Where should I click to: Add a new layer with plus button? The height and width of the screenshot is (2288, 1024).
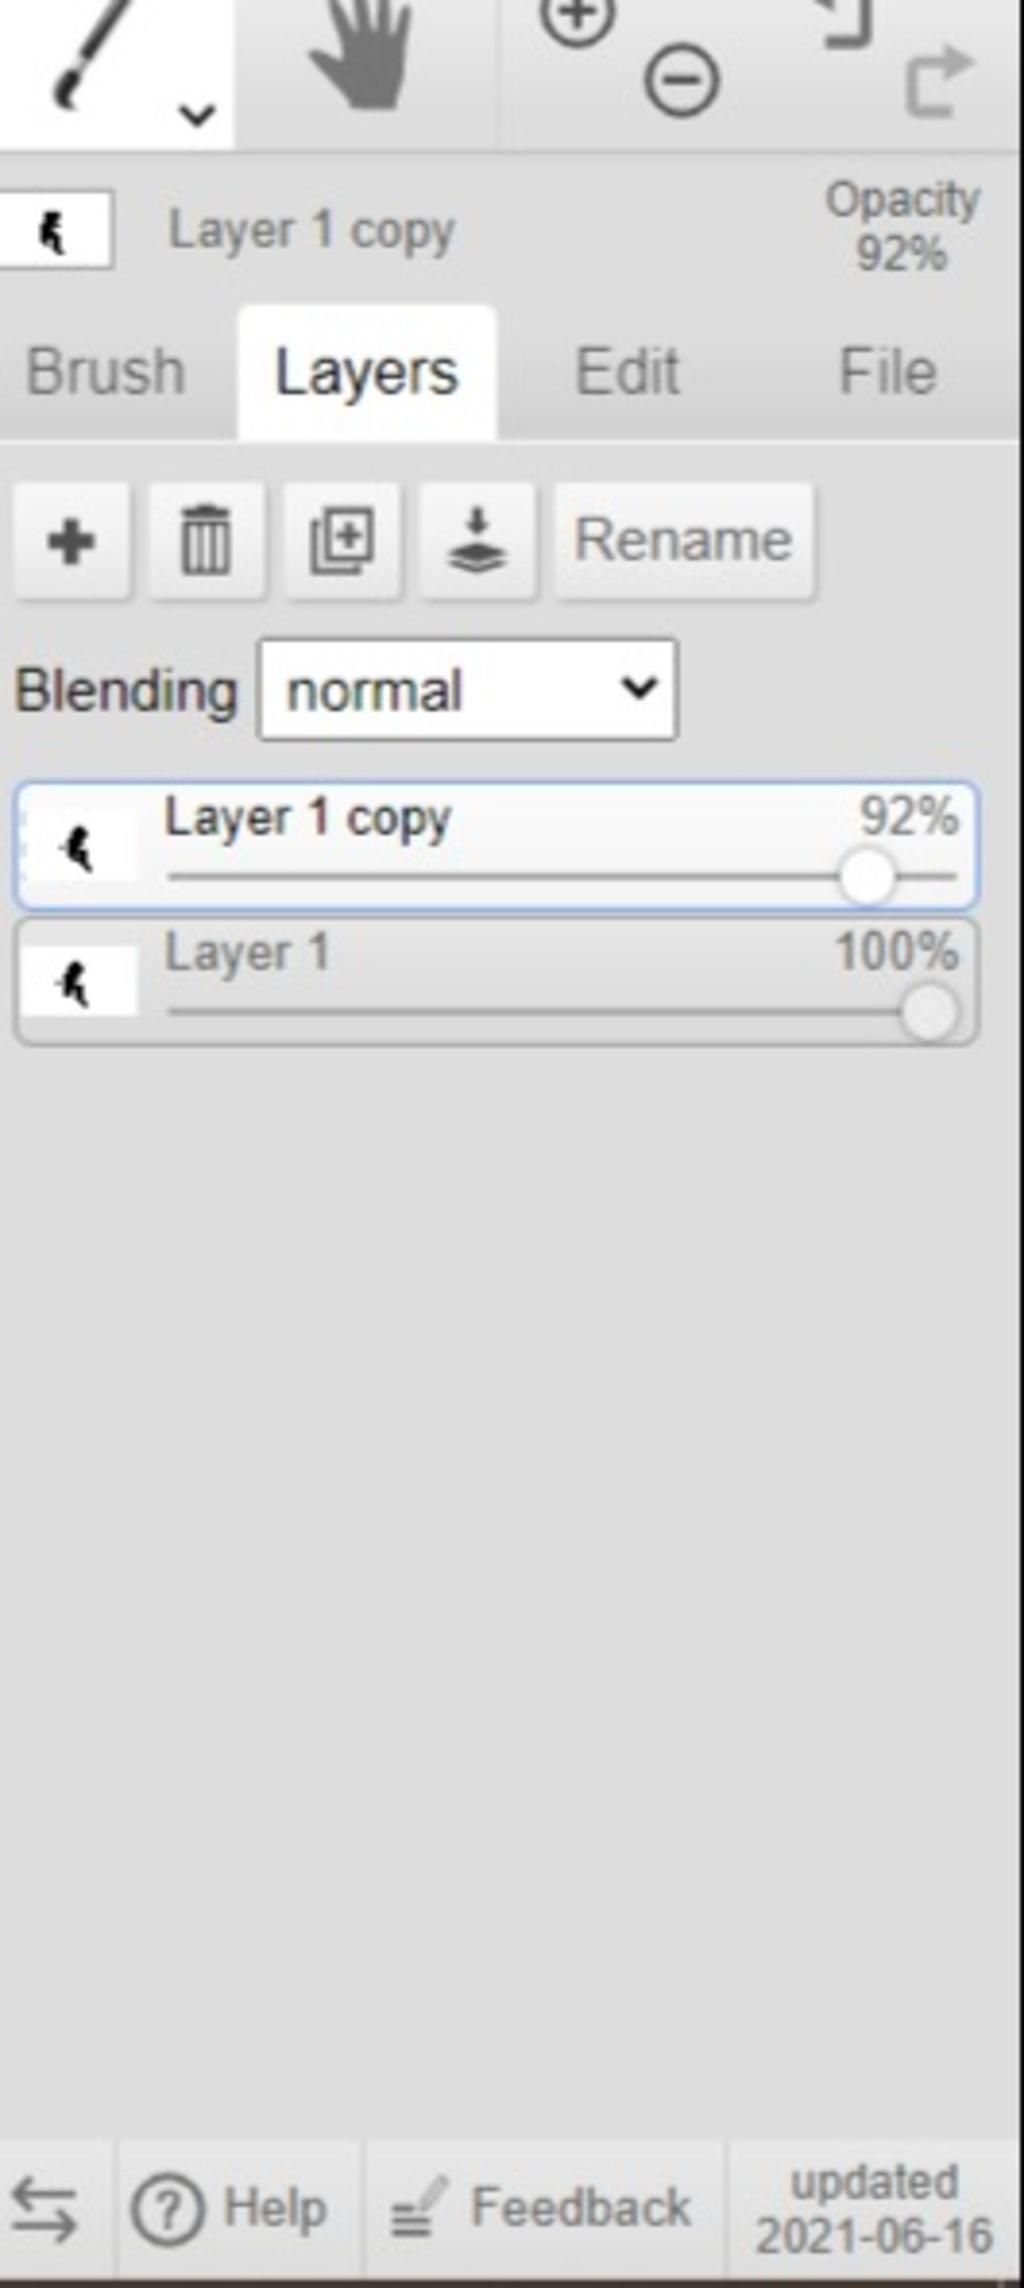click(x=71, y=542)
